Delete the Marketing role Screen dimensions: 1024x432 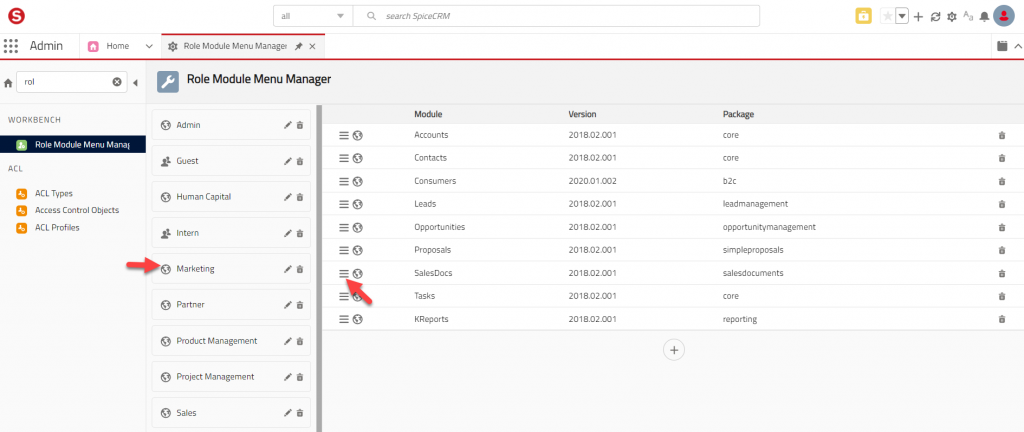coord(300,269)
